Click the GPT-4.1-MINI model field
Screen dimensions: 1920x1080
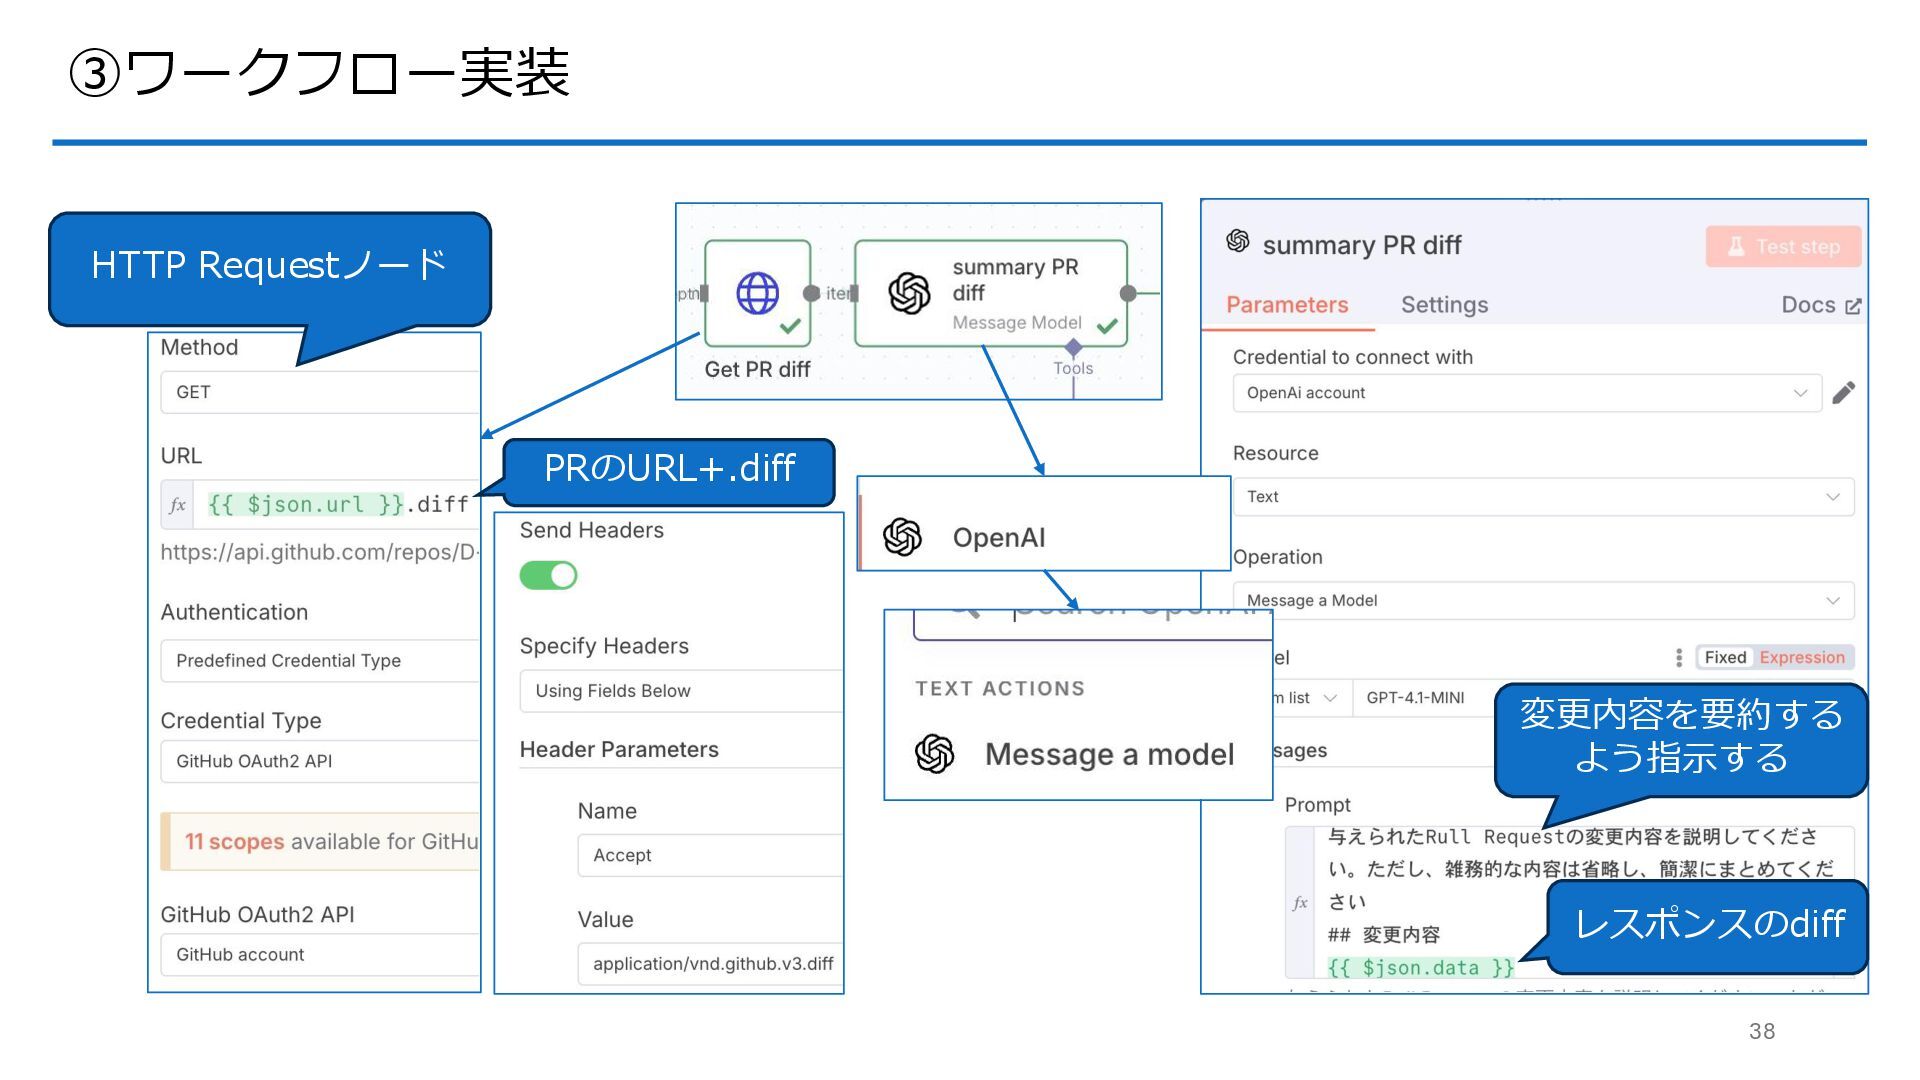click(x=1425, y=698)
